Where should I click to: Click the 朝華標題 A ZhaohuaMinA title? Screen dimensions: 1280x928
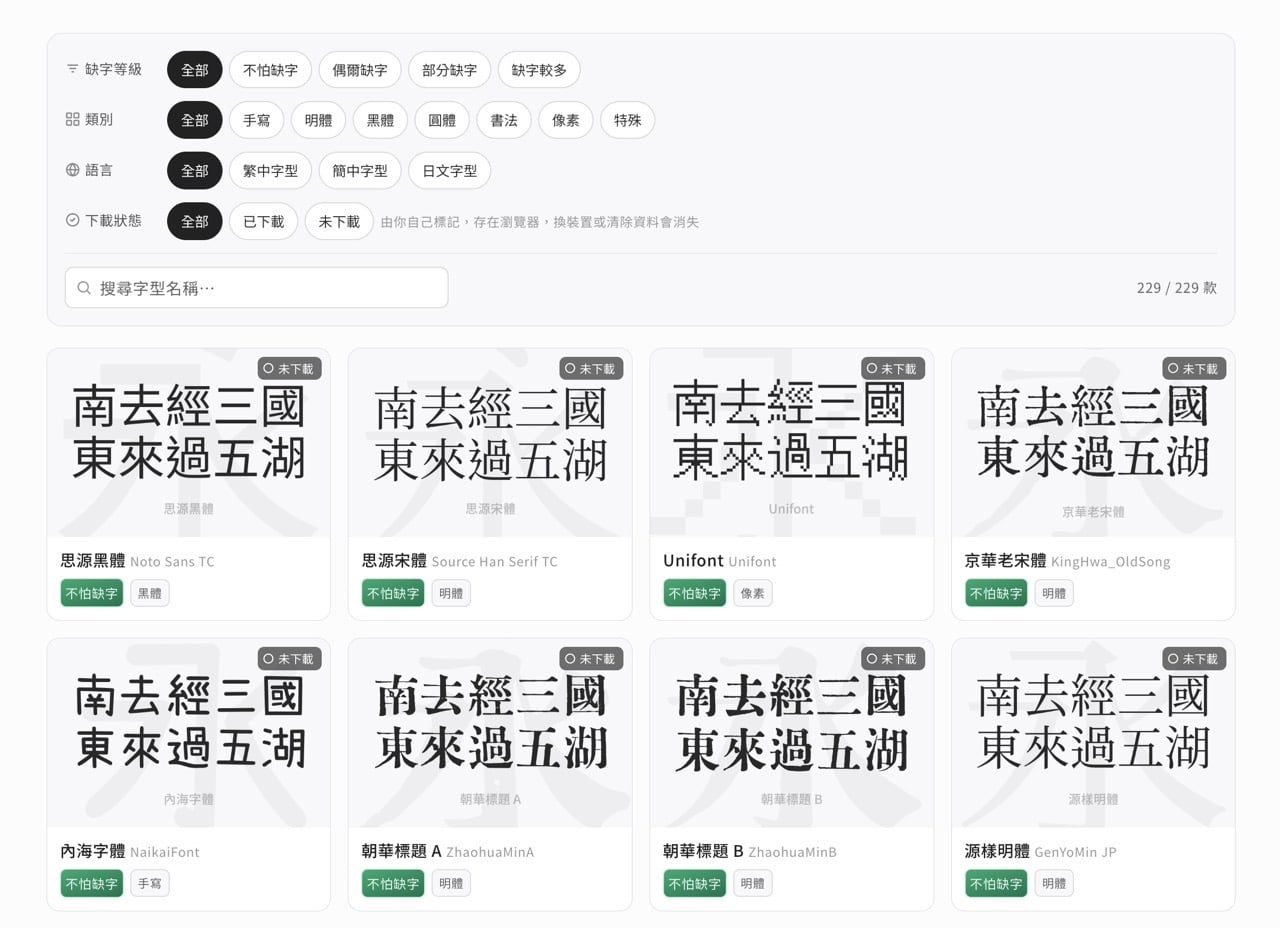448,852
